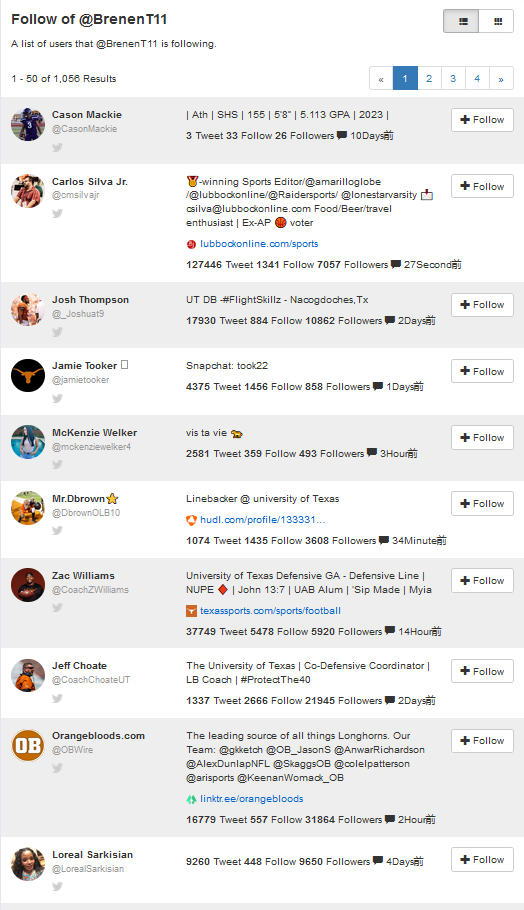This screenshot has height=910, width=524.
Task: Follow Cason Mackie
Action: click(x=482, y=120)
